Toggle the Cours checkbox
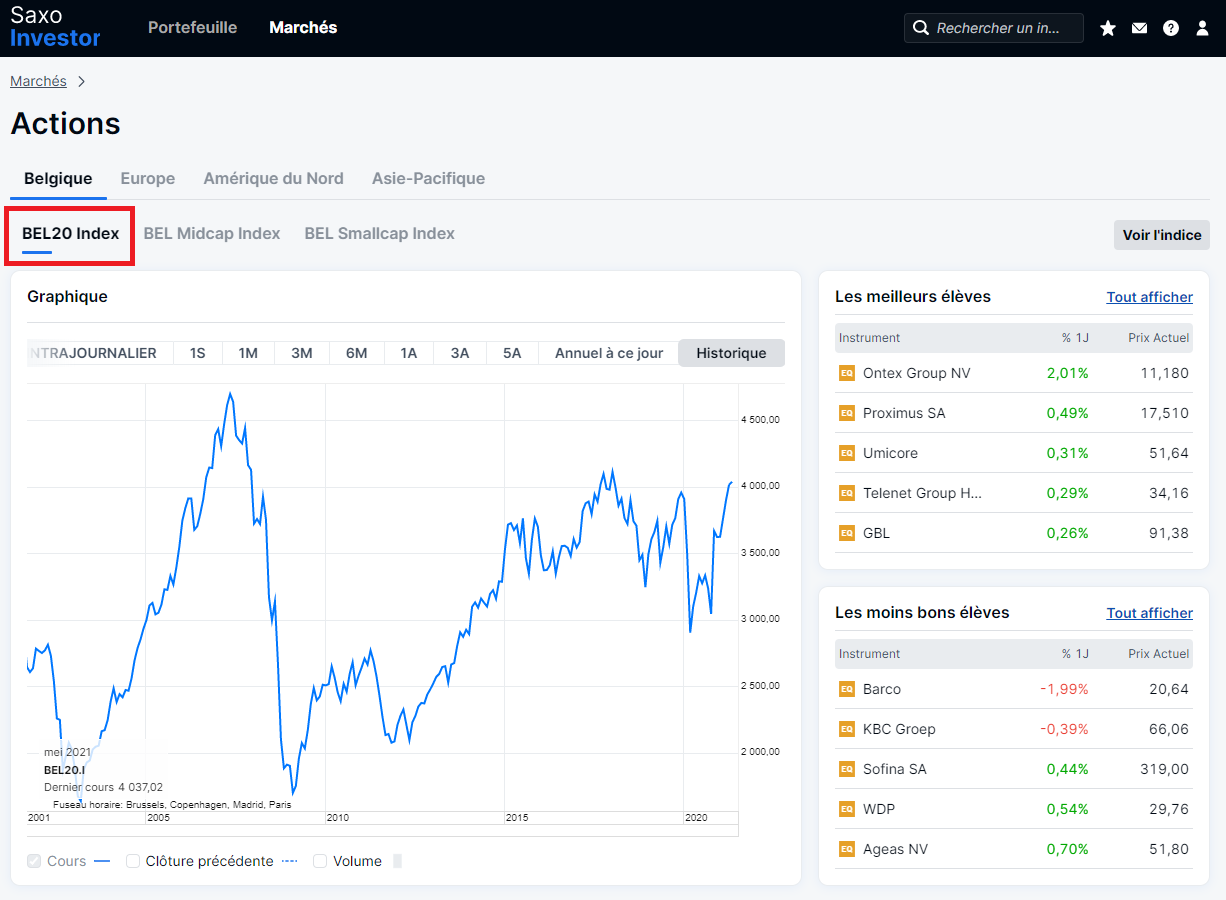This screenshot has height=900, width=1226. point(34,861)
